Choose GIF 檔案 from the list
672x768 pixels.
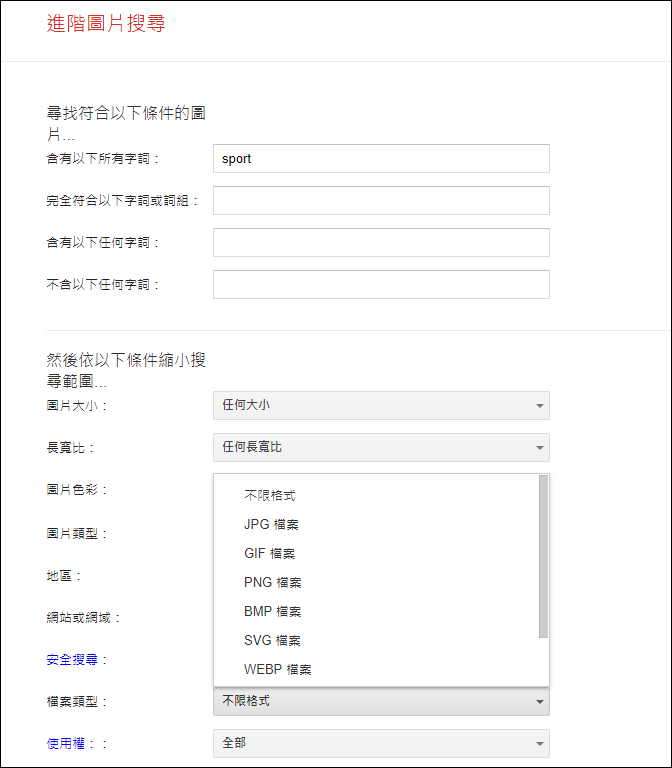[x=270, y=553]
